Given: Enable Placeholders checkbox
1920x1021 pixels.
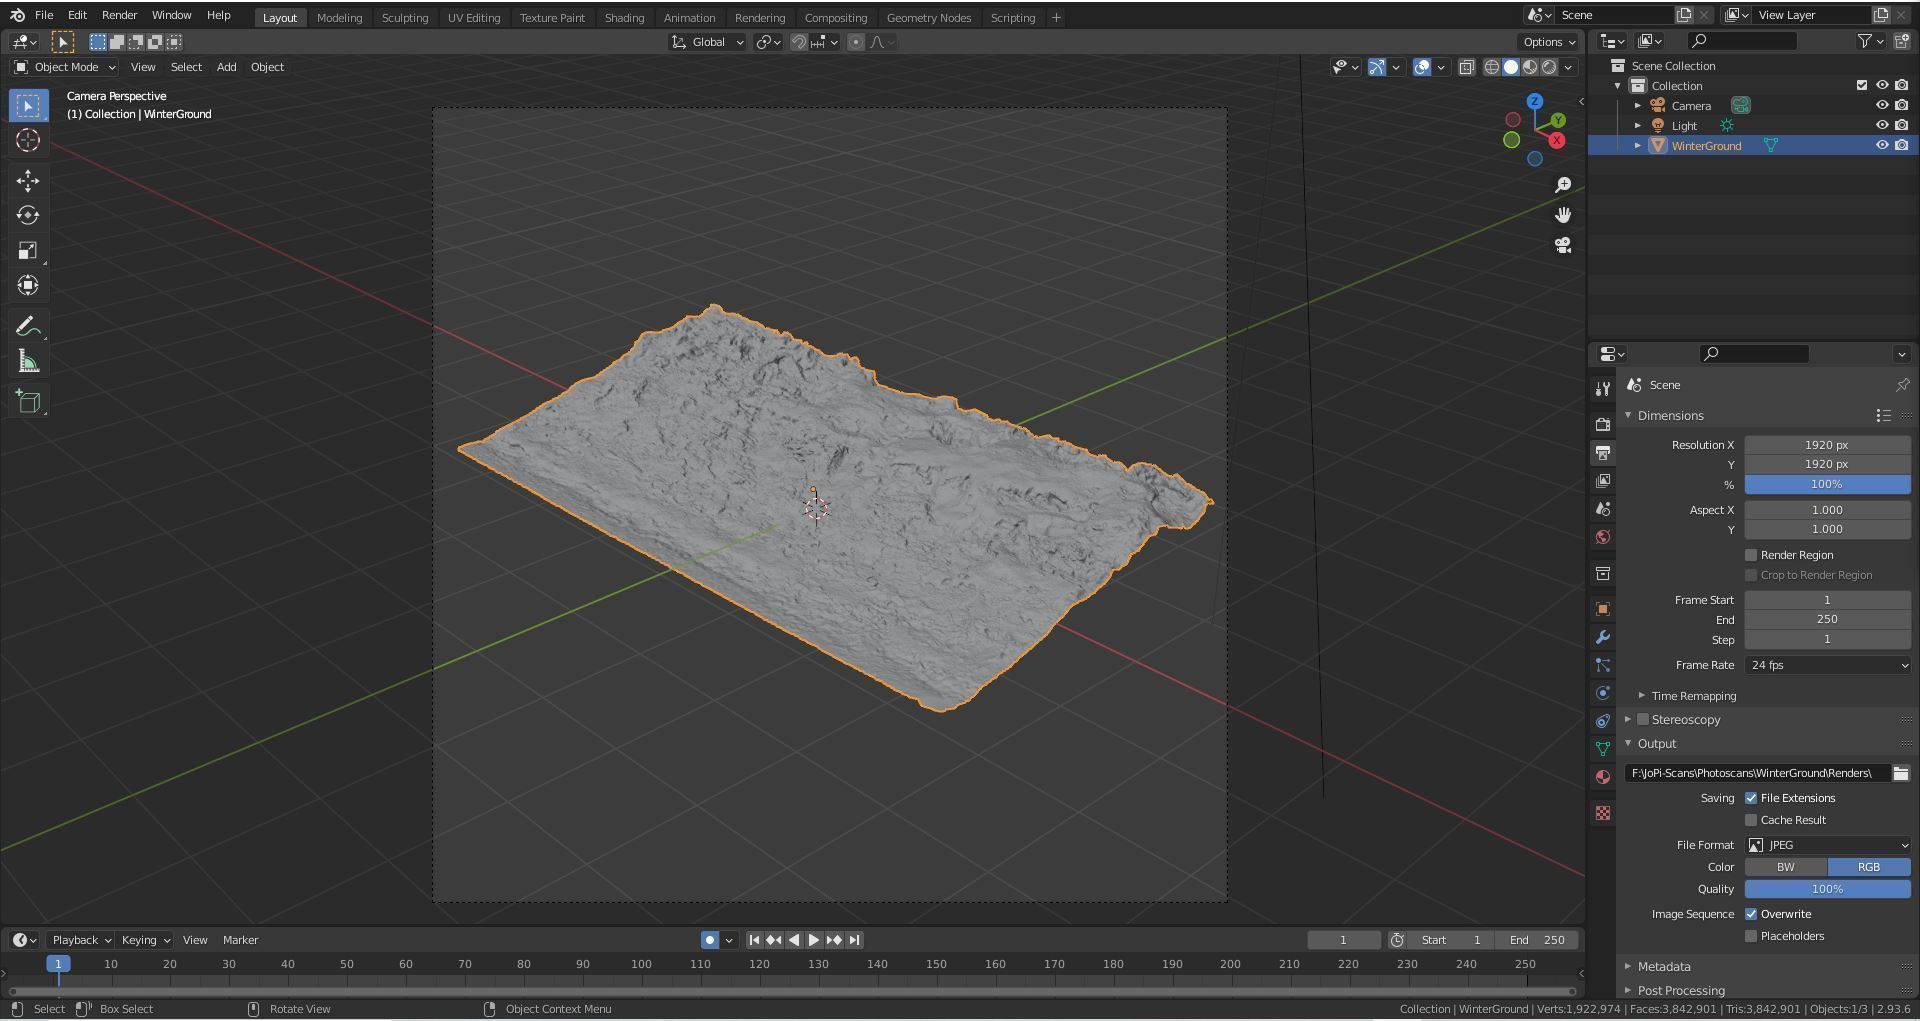Looking at the screenshot, I should 1751,936.
